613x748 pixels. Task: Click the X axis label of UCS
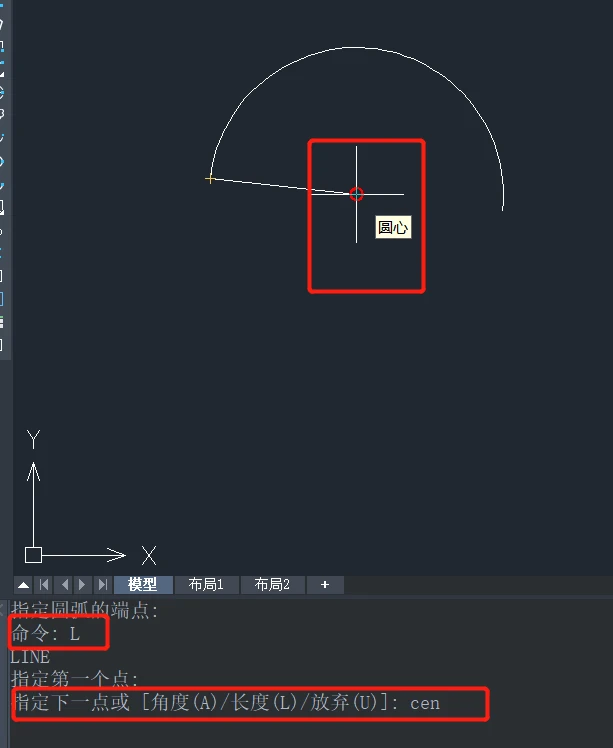tap(149, 556)
